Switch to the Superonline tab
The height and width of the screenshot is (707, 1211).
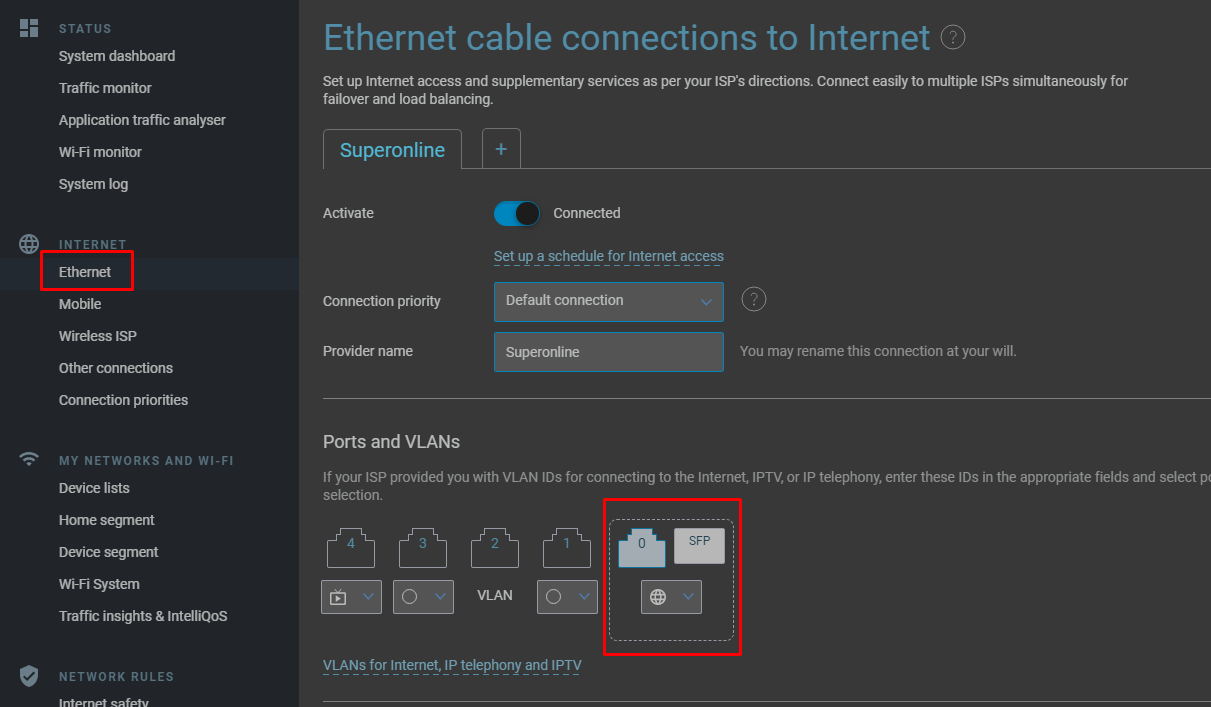[392, 150]
